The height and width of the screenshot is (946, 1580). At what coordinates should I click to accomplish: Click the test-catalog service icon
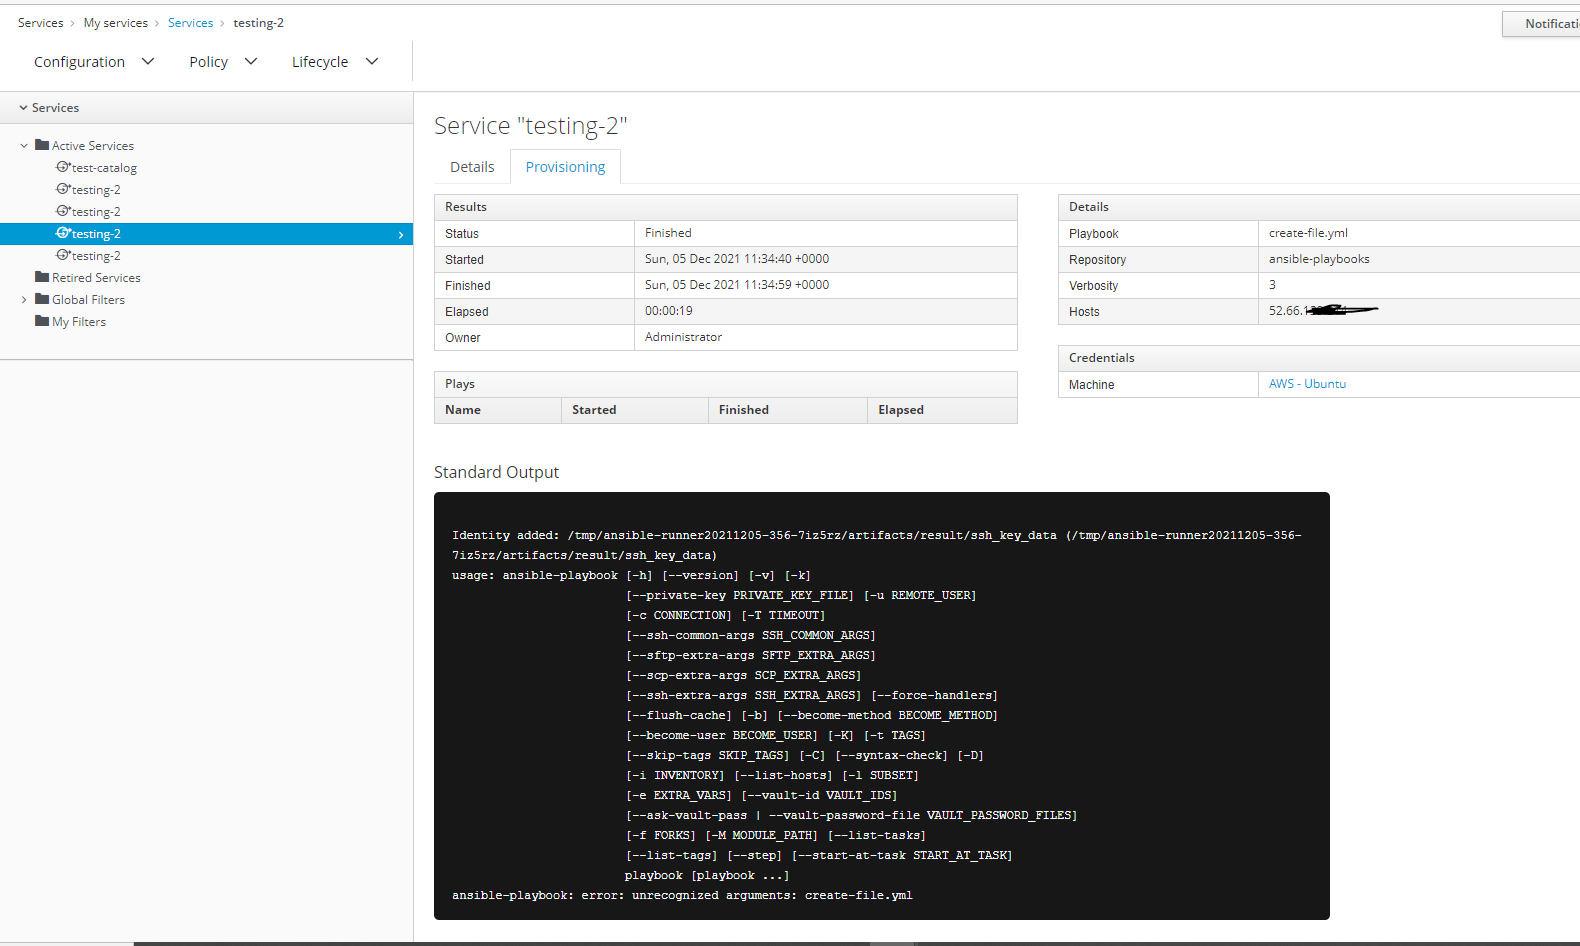click(x=63, y=167)
